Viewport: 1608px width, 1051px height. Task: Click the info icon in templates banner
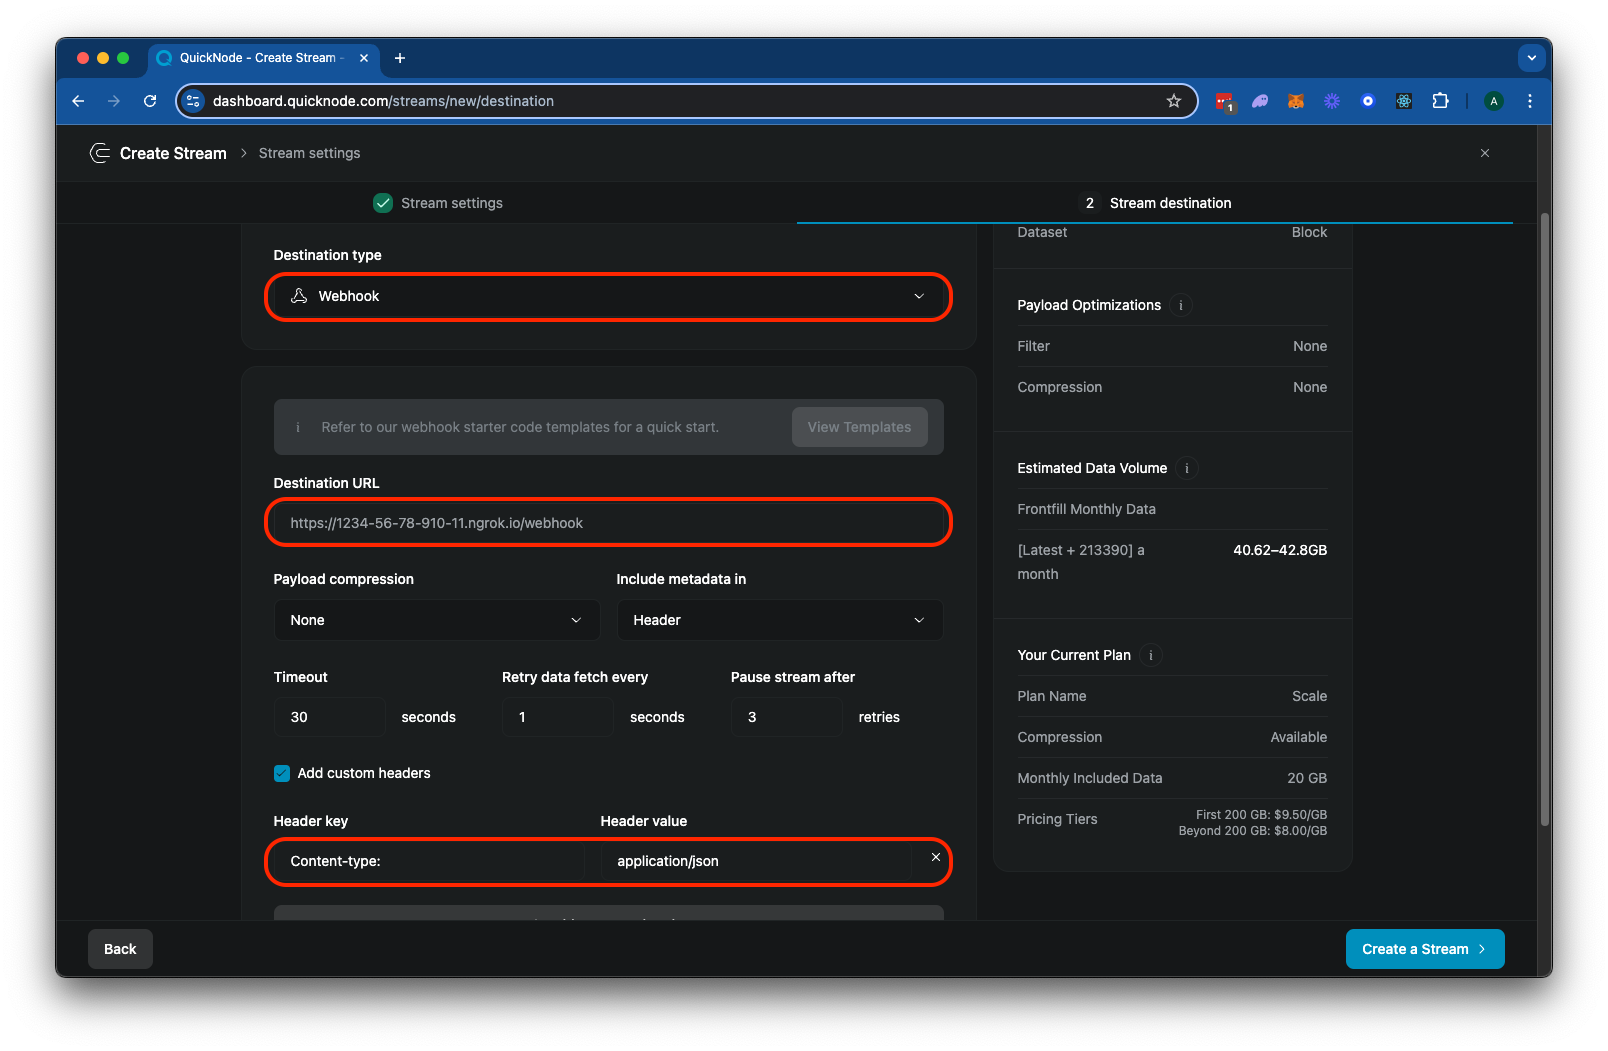pyautogui.click(x=298, y=427)
